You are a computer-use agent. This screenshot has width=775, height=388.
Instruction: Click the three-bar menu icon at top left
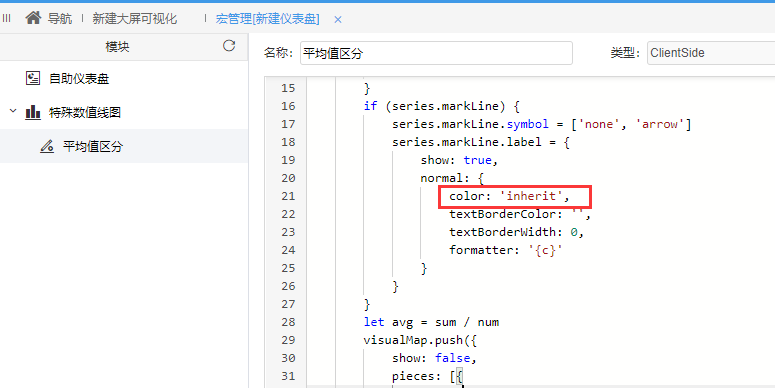click(x=6, y=19)
